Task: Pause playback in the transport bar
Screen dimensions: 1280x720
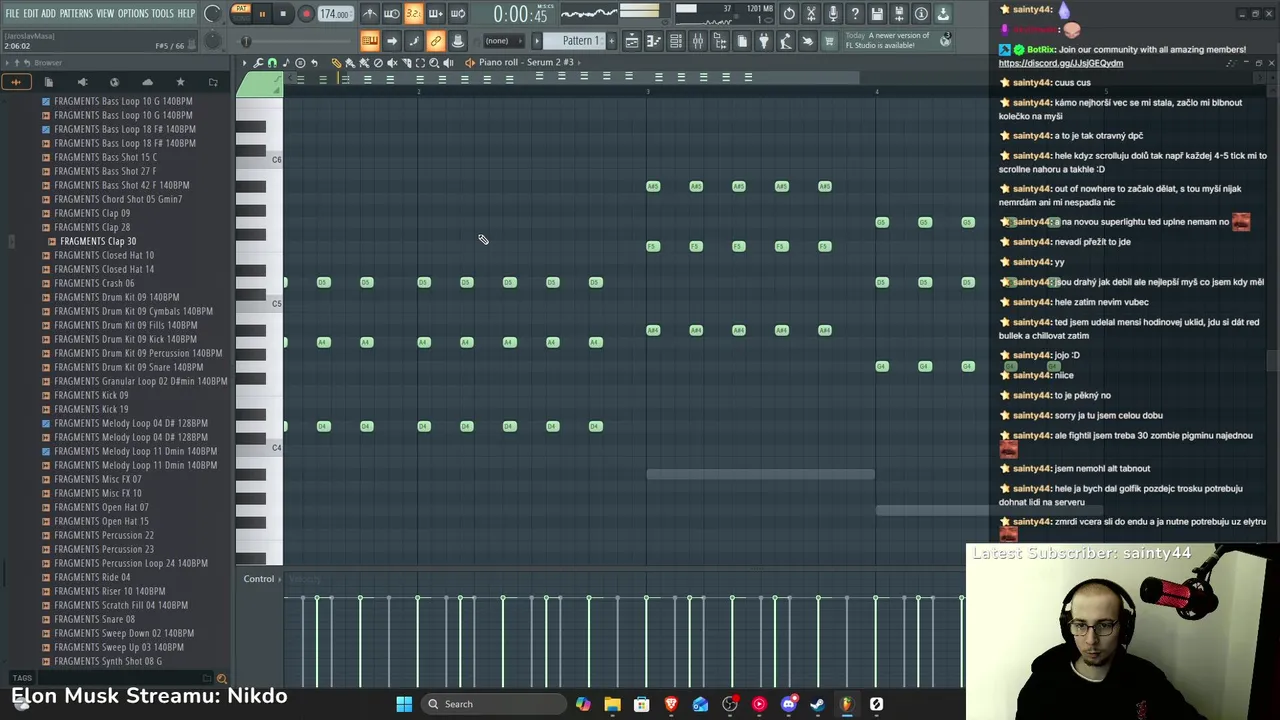Action: click(262, 14)
